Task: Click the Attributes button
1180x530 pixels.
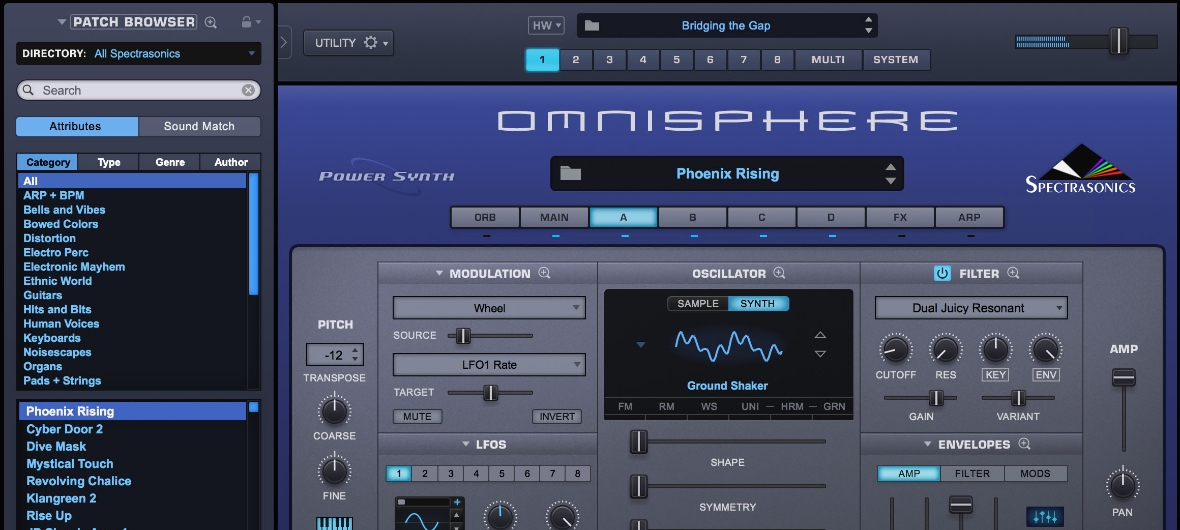Action: pos(77,126)
